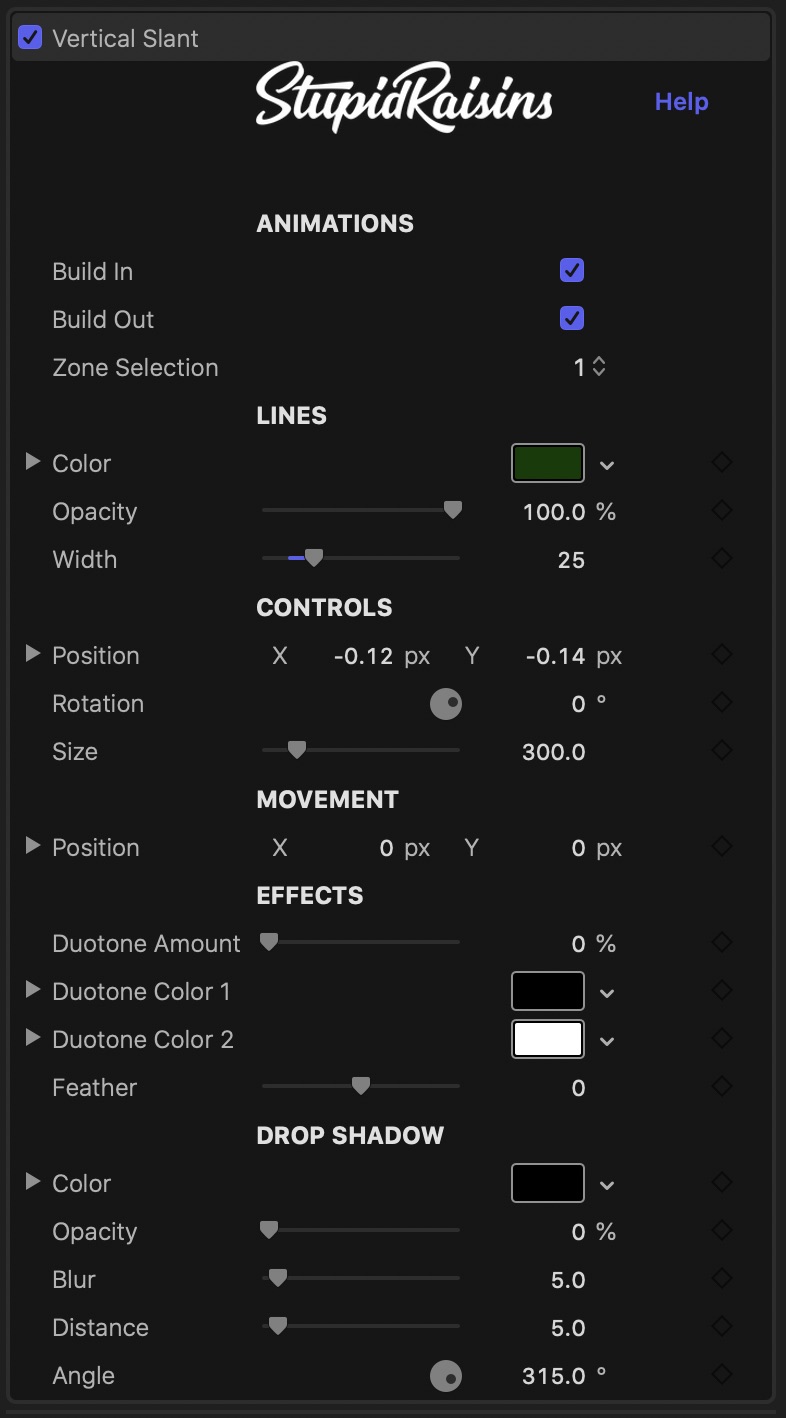Expand the Movement Position disclosure triangle
786x1418 pixels.
(x=32, y=846)
